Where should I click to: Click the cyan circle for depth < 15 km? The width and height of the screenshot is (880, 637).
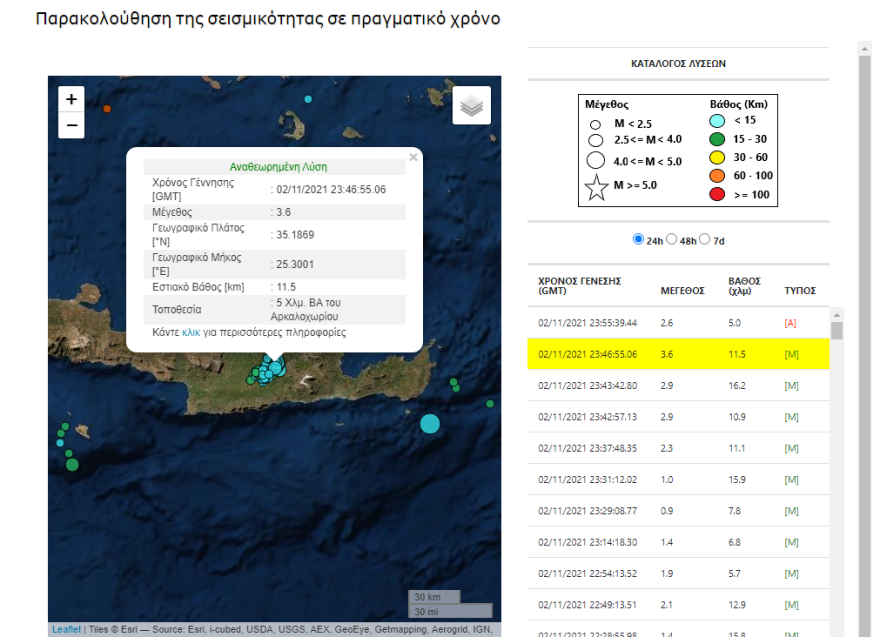[716, 120]
